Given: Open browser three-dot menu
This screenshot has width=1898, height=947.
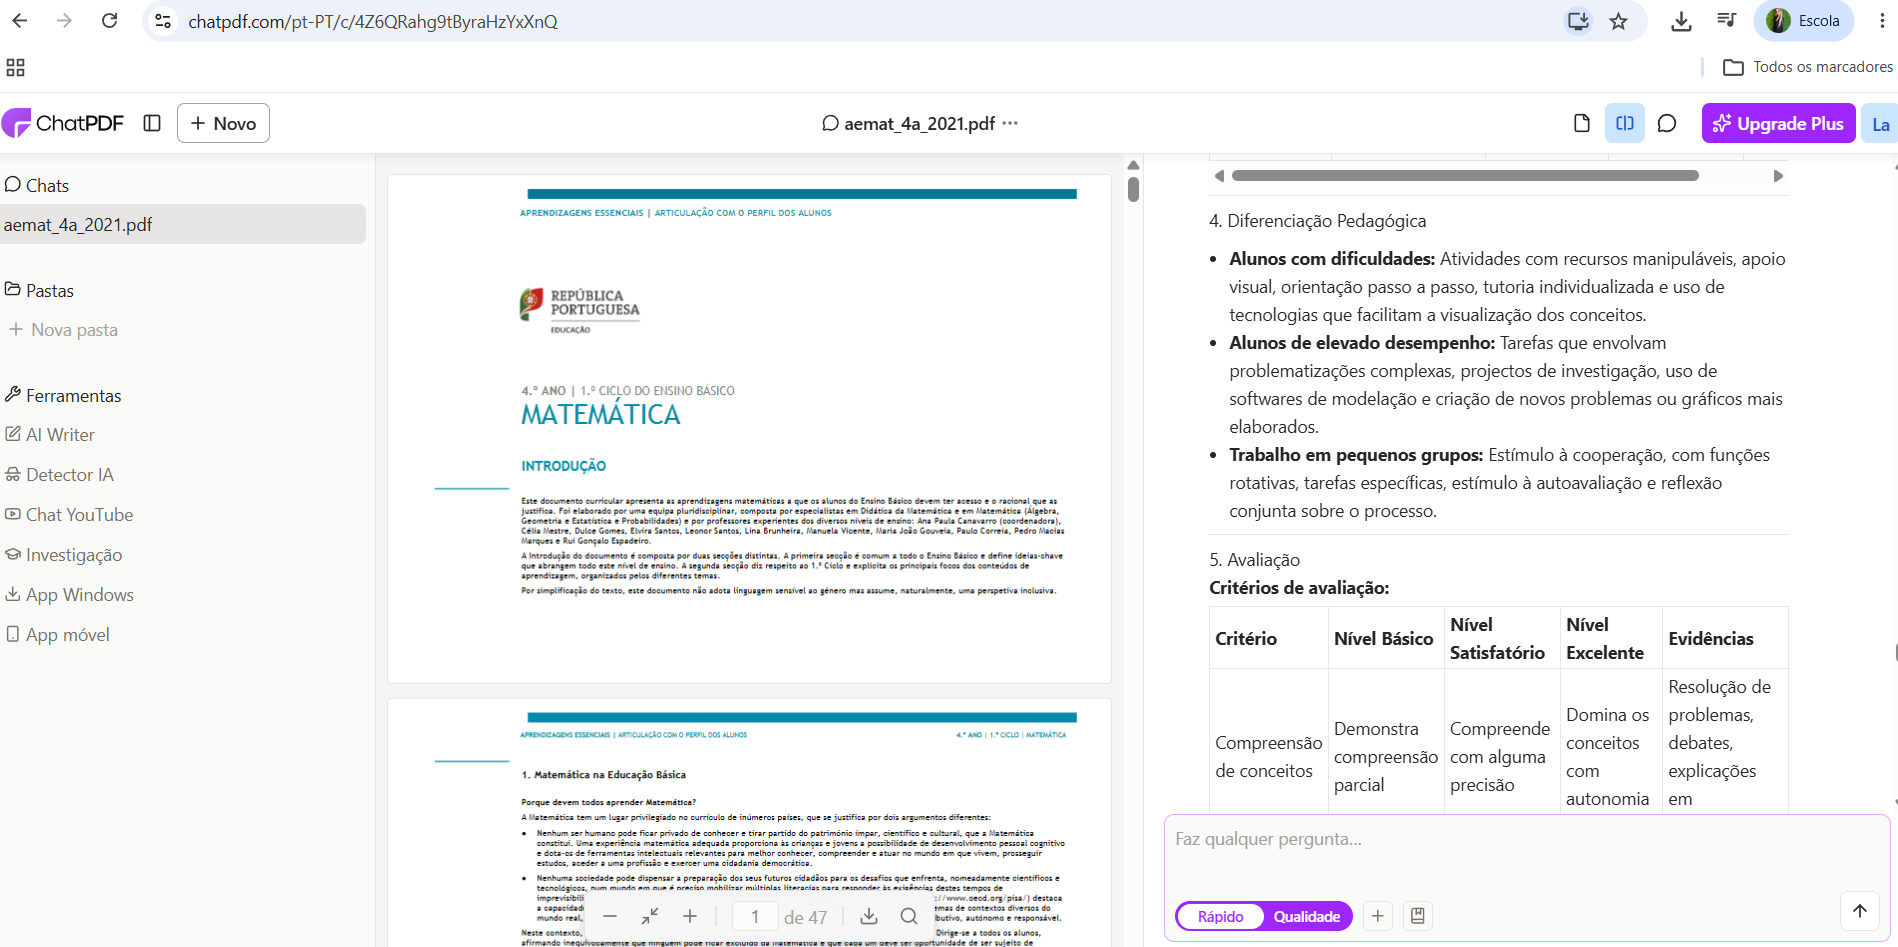Looking at the screenshot, I should click(x=1881, y=21).
